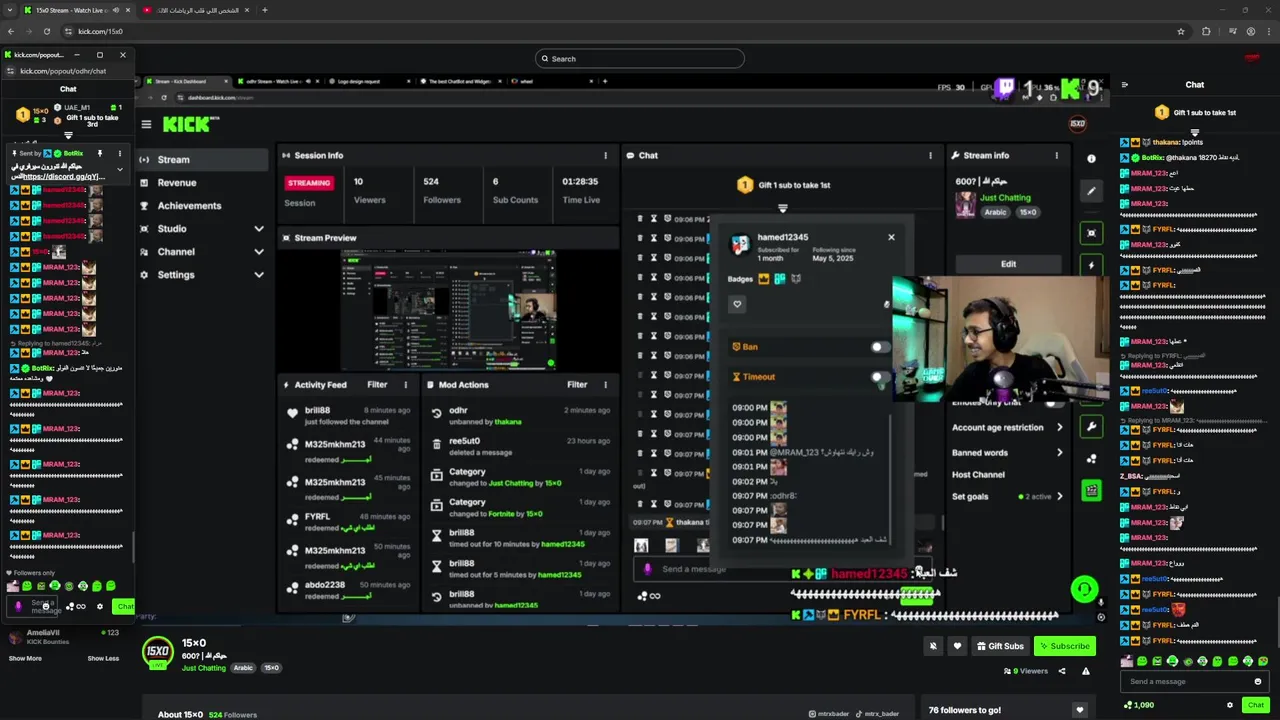Click the report warning triangle icon
Screen dimensions: 1280x720
coord(1085,671)
